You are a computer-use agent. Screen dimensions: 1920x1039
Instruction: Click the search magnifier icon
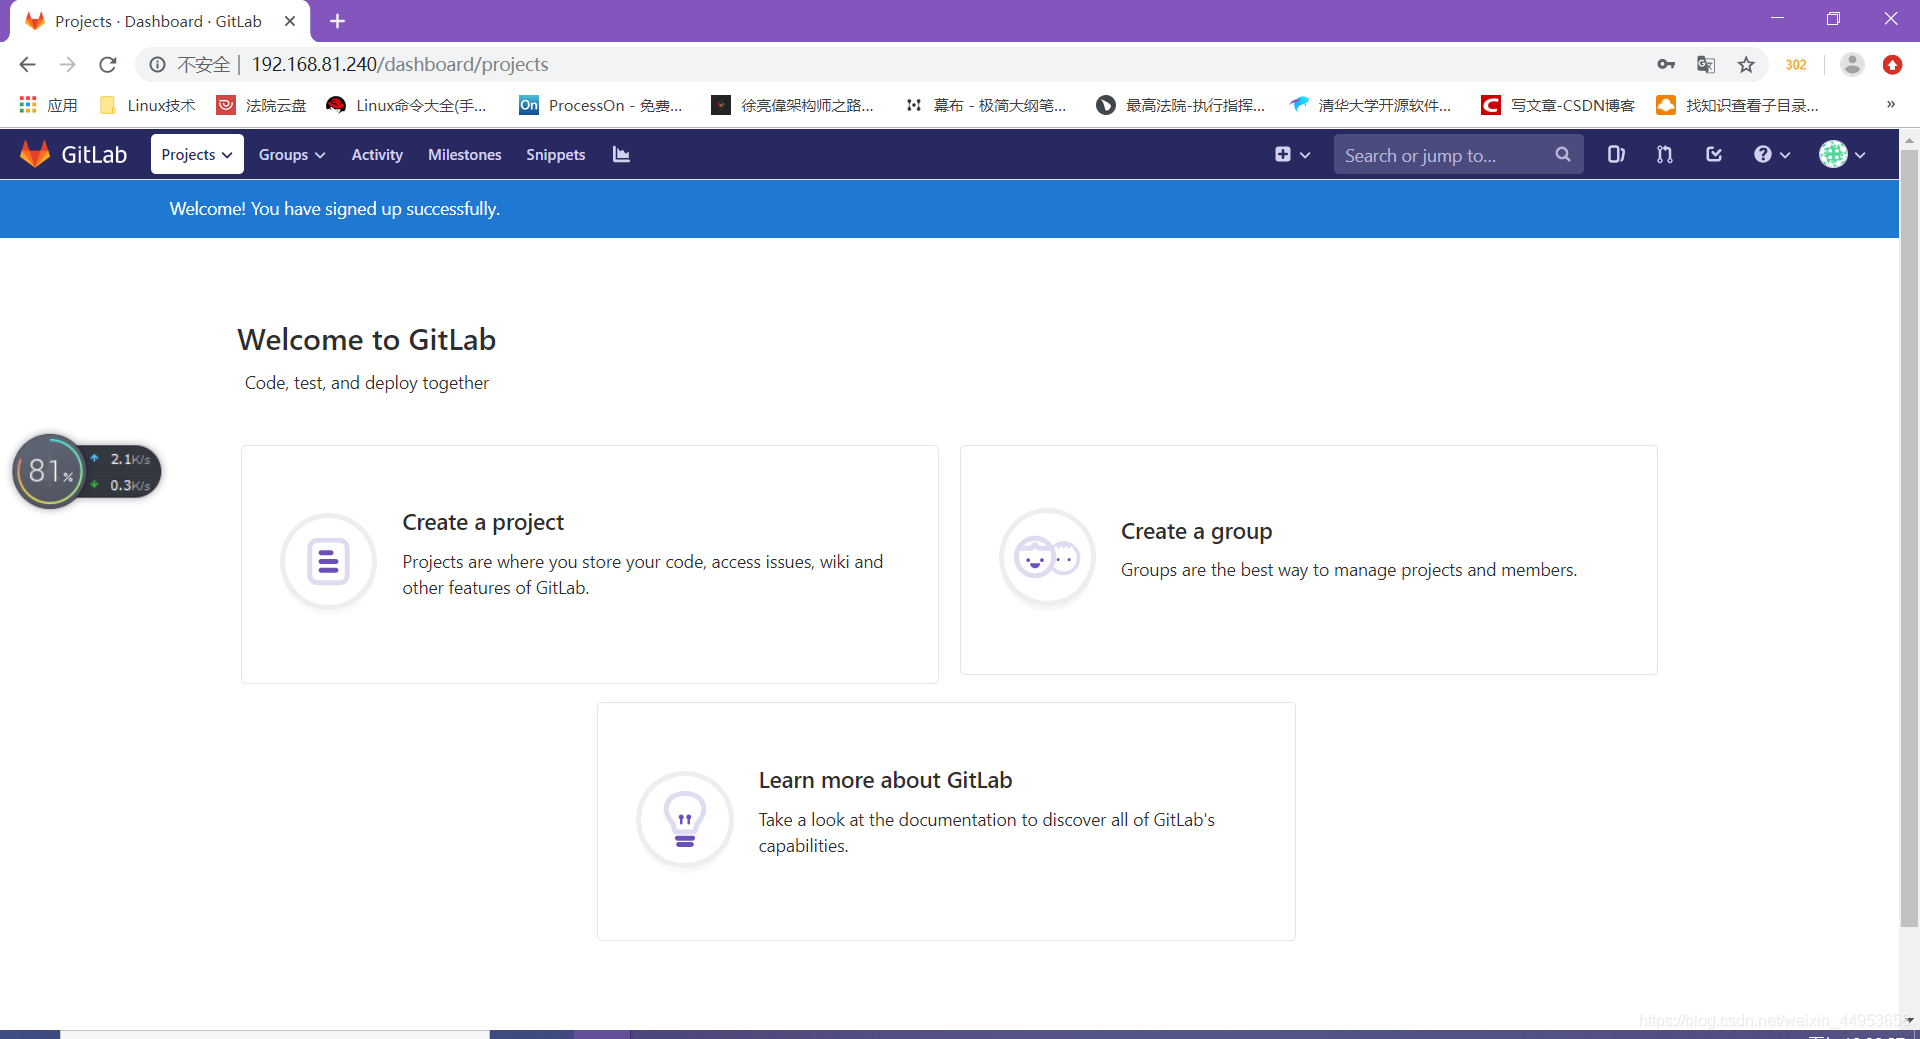(1563, 154)
